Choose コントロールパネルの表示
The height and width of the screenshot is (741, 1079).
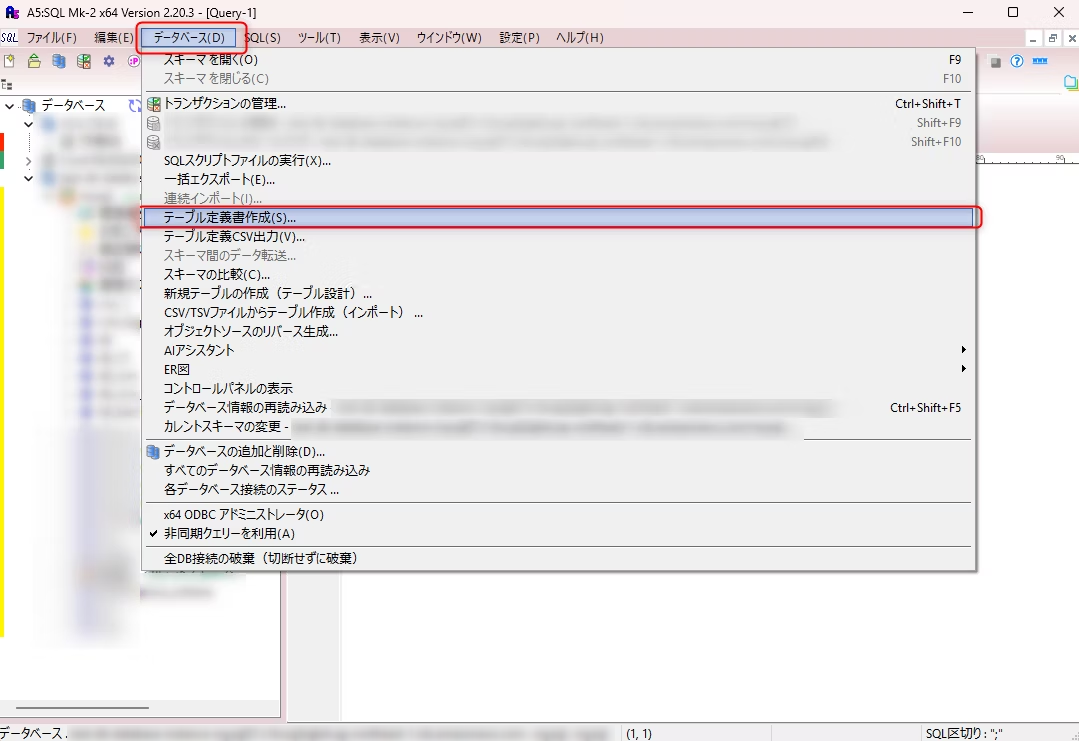pyautogui.click(x=559, y=389)
